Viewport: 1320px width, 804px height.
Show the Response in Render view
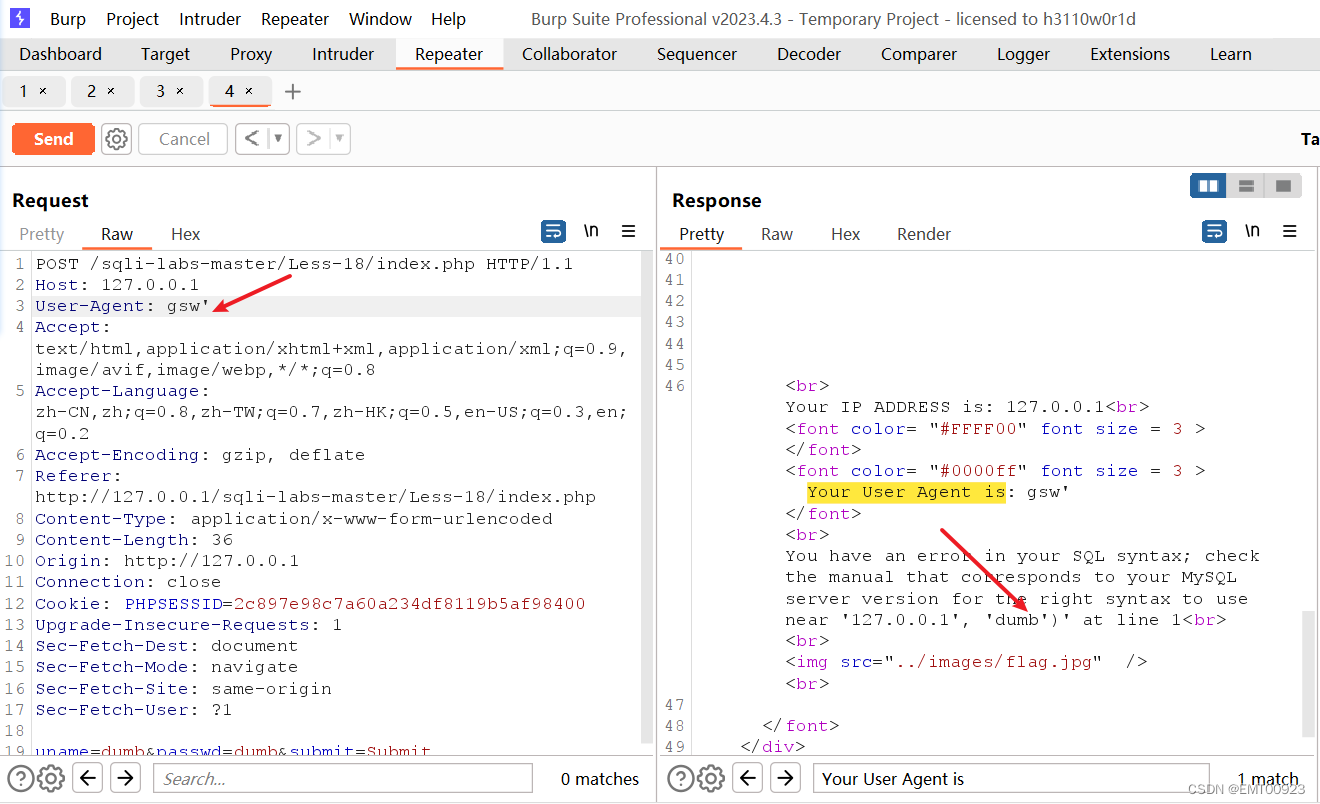[923, 234]
